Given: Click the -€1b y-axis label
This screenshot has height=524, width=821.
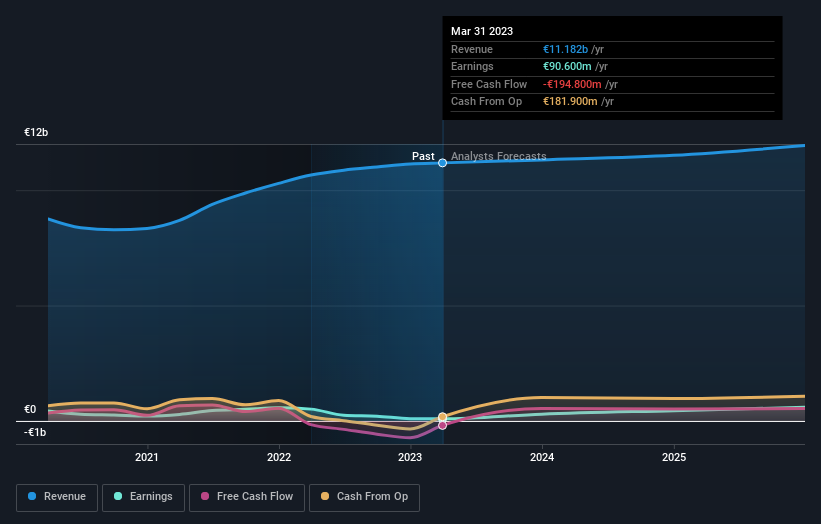Looking at the screenshot, I should (x=35, y=432).
